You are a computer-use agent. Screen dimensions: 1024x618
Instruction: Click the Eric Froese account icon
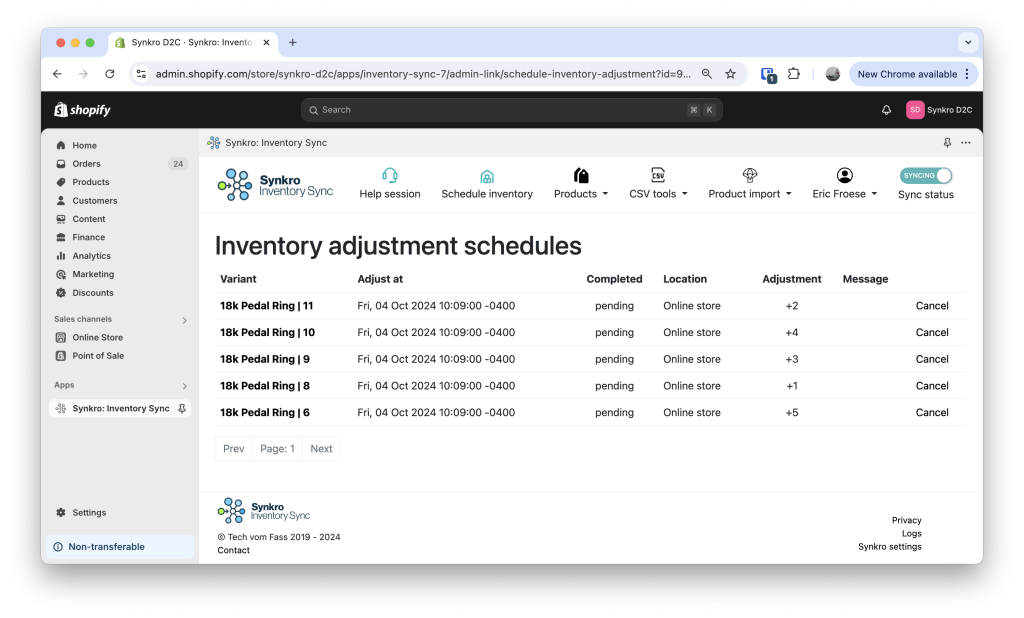843,173
